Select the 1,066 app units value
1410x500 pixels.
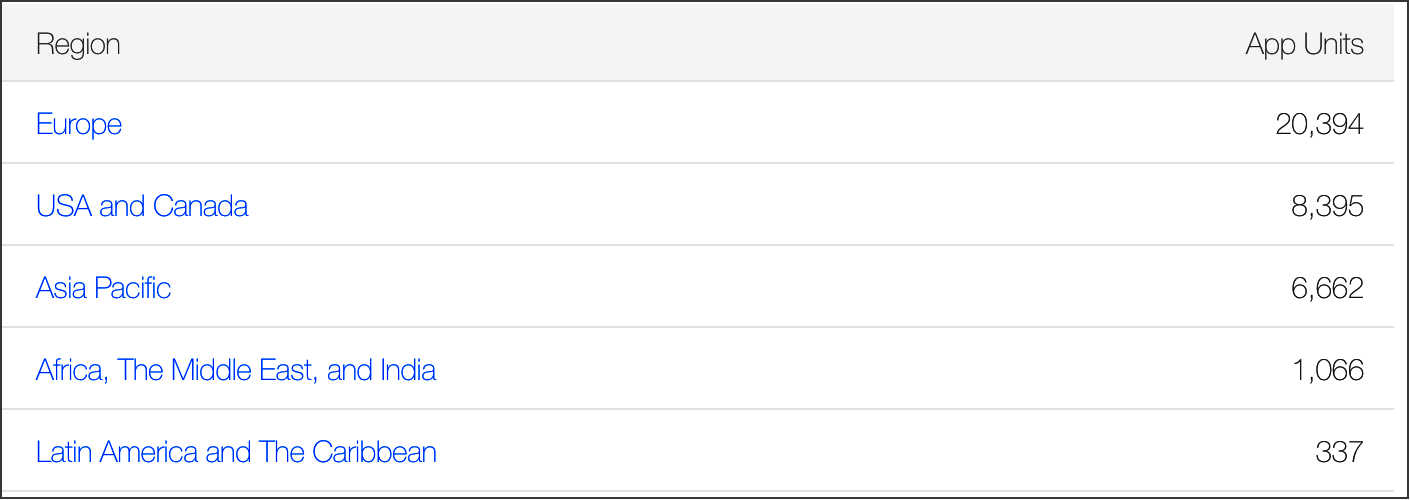click(1328, 370)
